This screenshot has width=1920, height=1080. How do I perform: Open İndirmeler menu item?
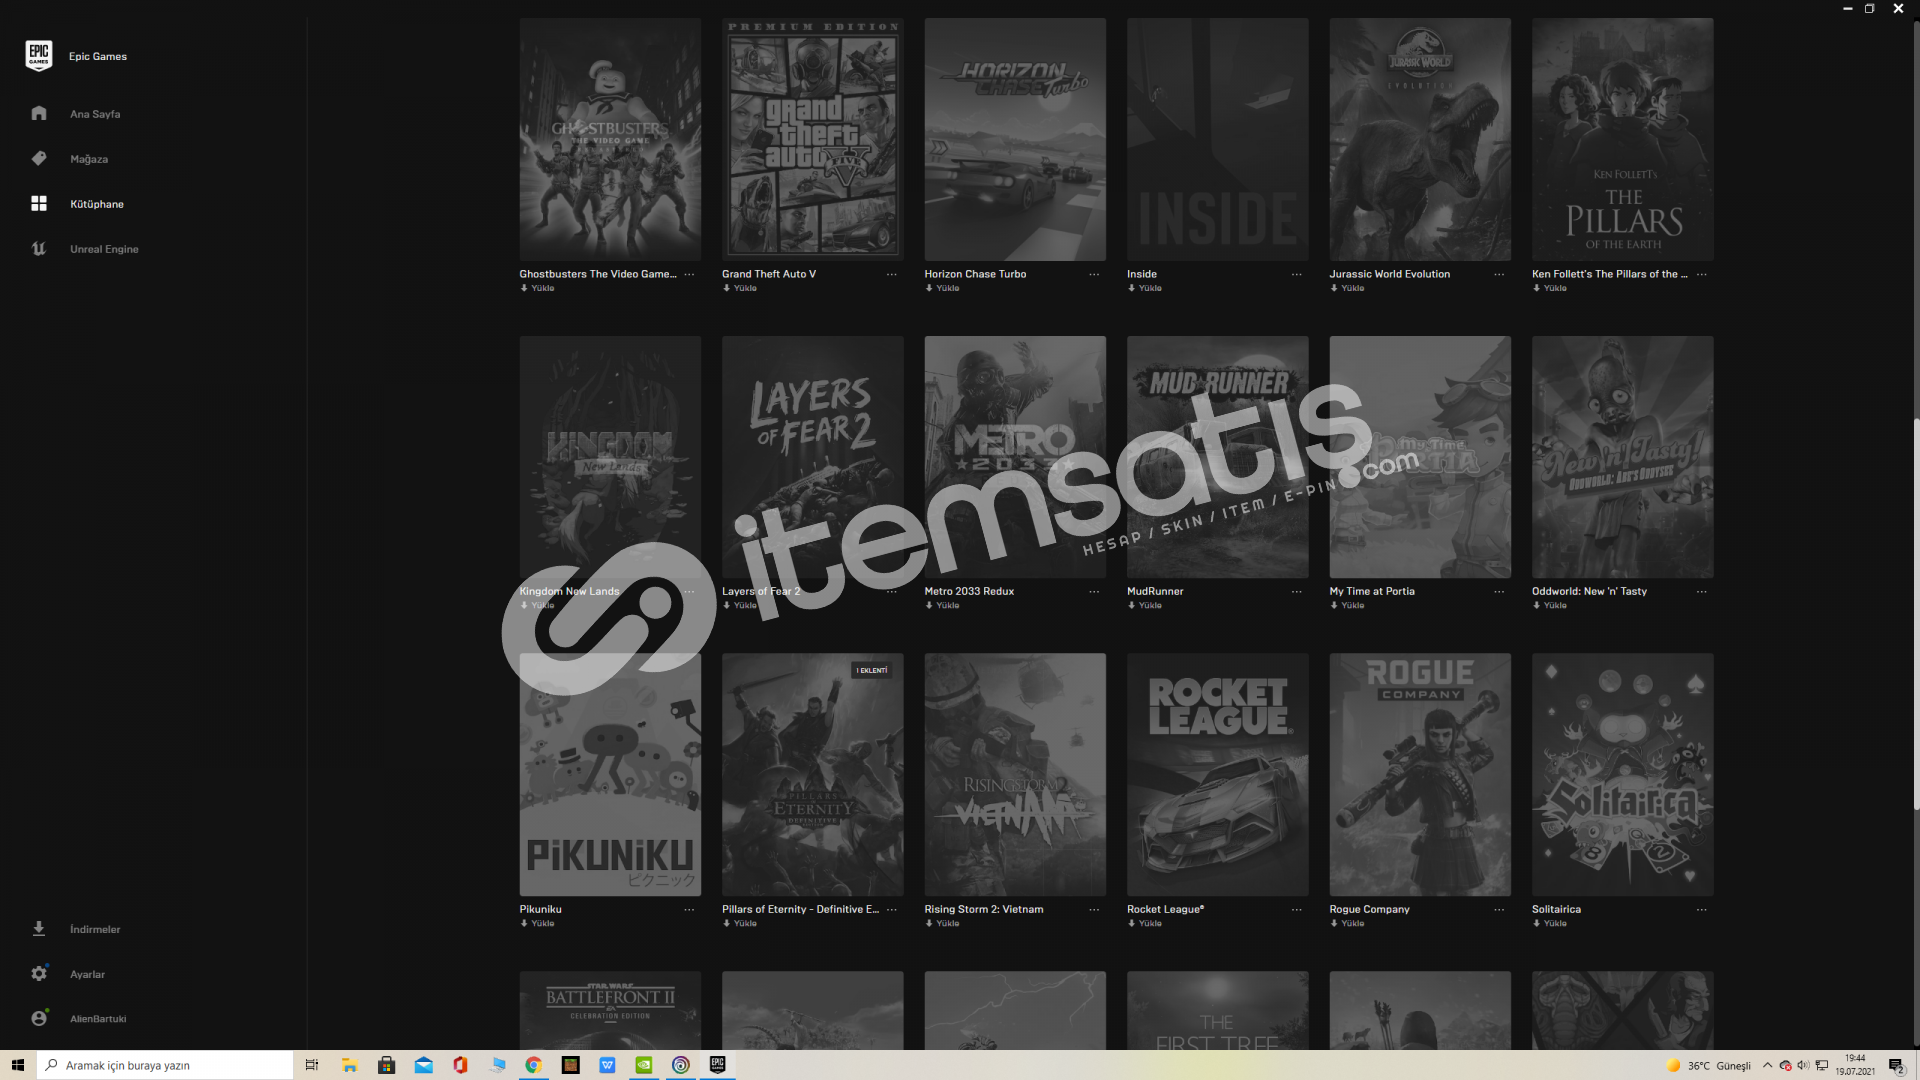coord(95,929)
